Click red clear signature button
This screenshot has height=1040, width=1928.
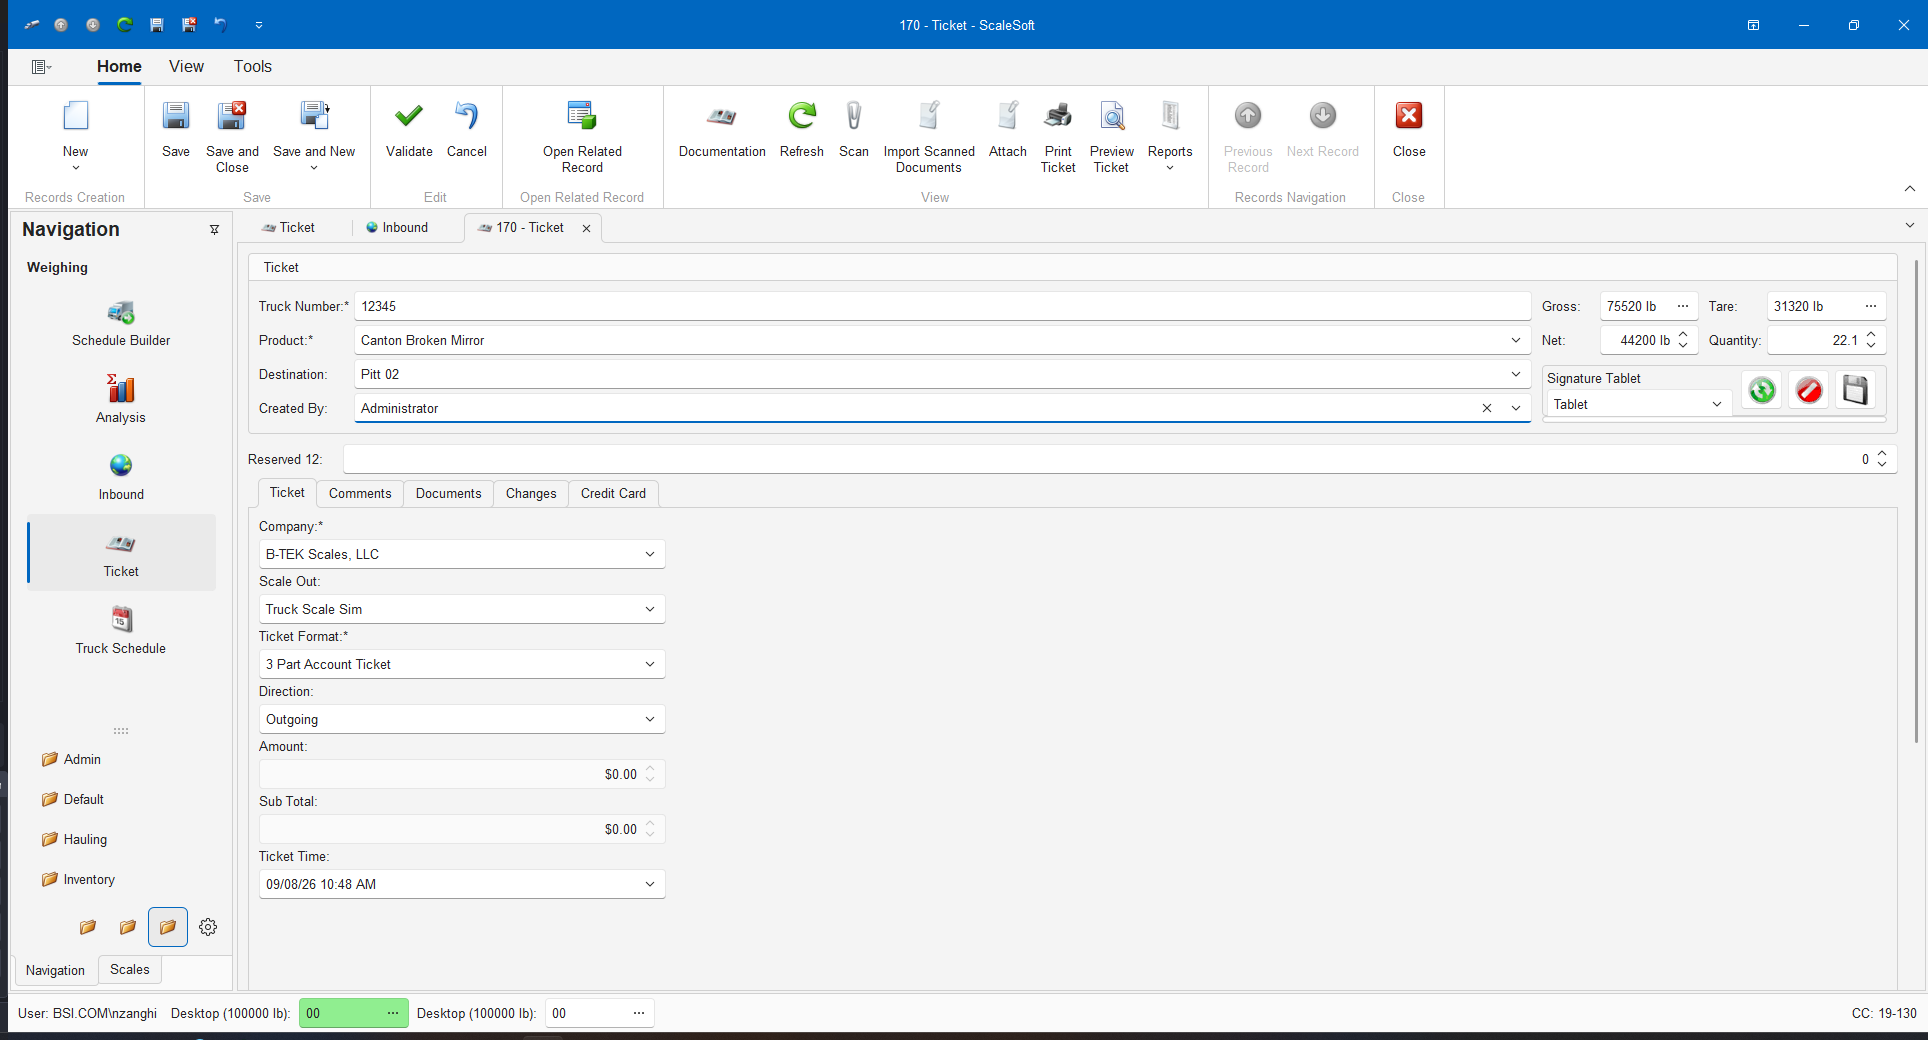coord(1809,390)
